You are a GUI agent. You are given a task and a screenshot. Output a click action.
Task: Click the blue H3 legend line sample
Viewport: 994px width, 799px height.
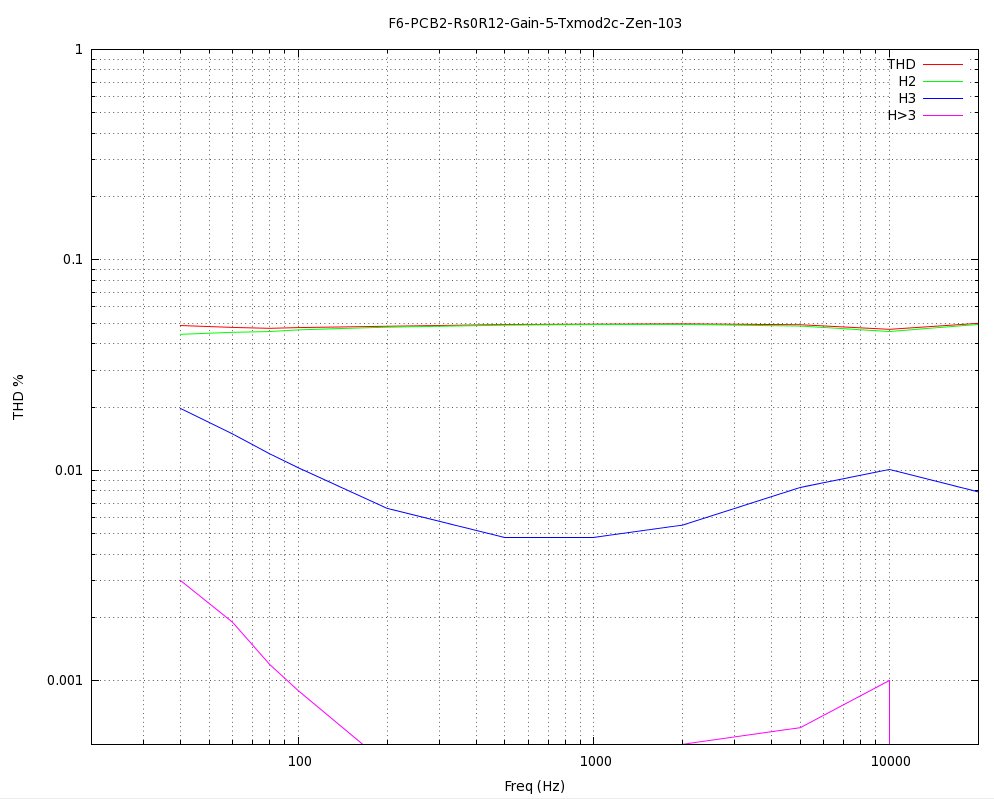tap(943, 98)
